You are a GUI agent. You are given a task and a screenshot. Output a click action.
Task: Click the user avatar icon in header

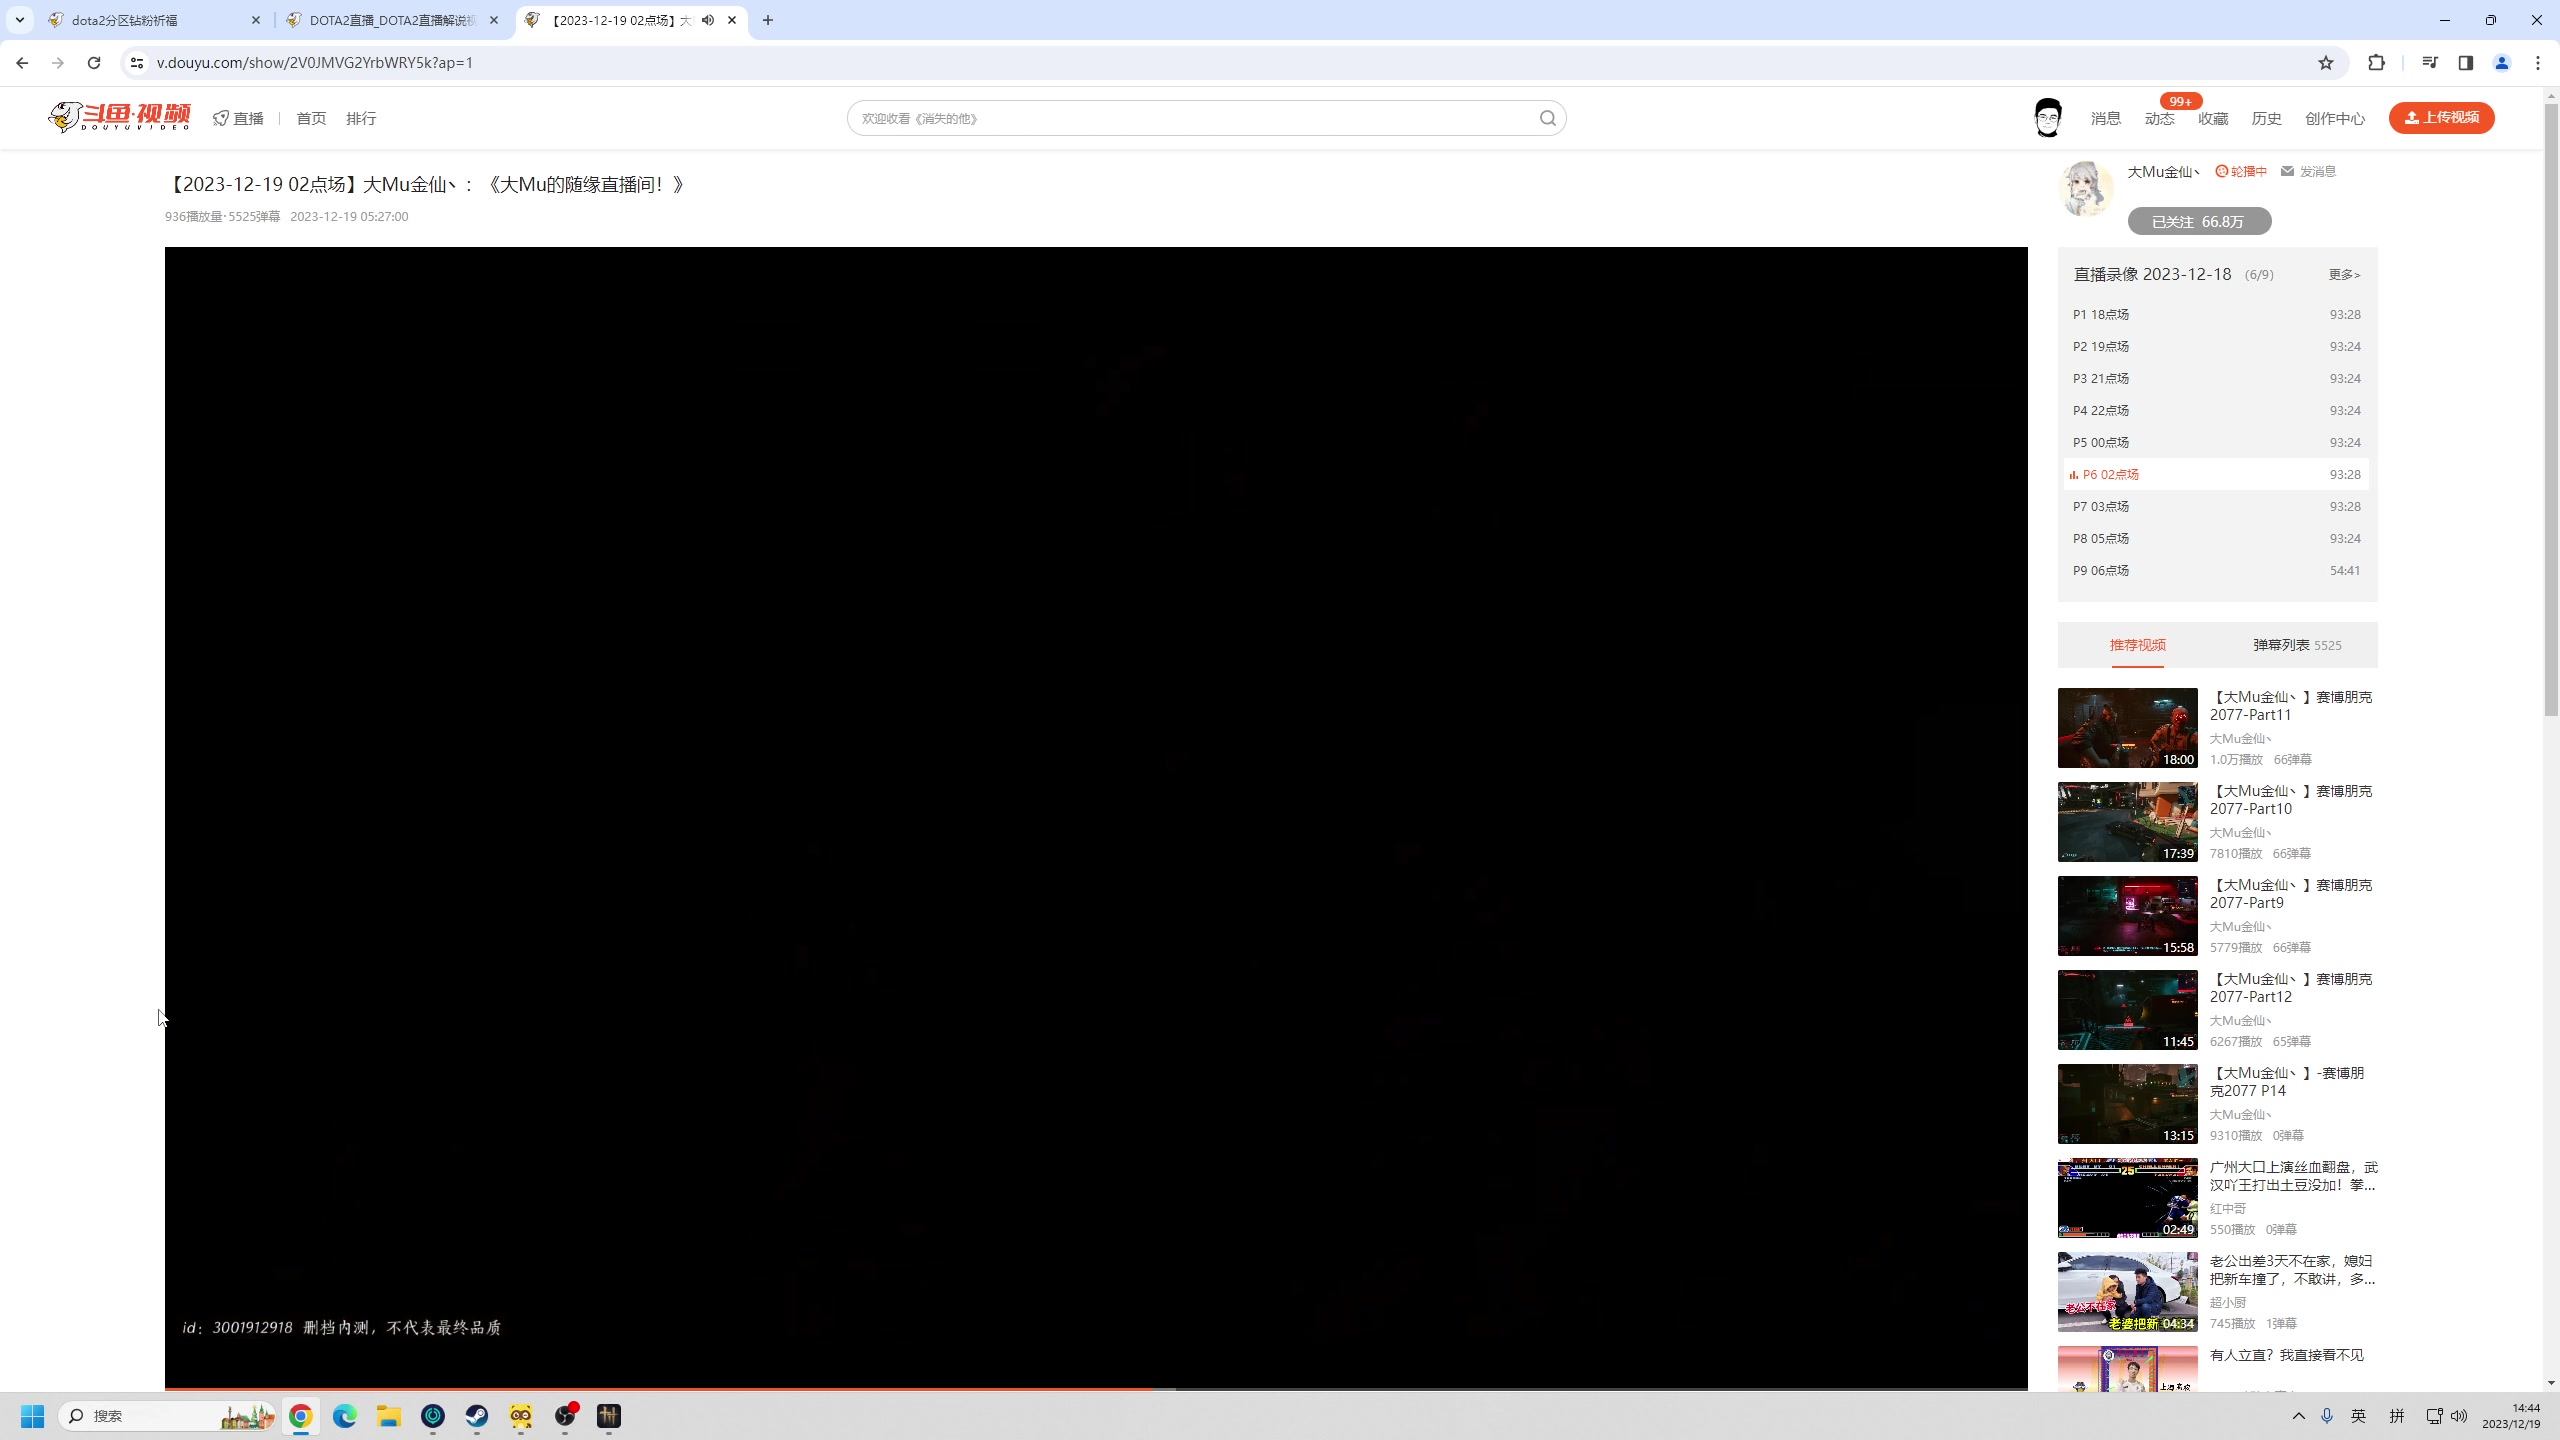pyautogui.click(x=2047, y=118)
